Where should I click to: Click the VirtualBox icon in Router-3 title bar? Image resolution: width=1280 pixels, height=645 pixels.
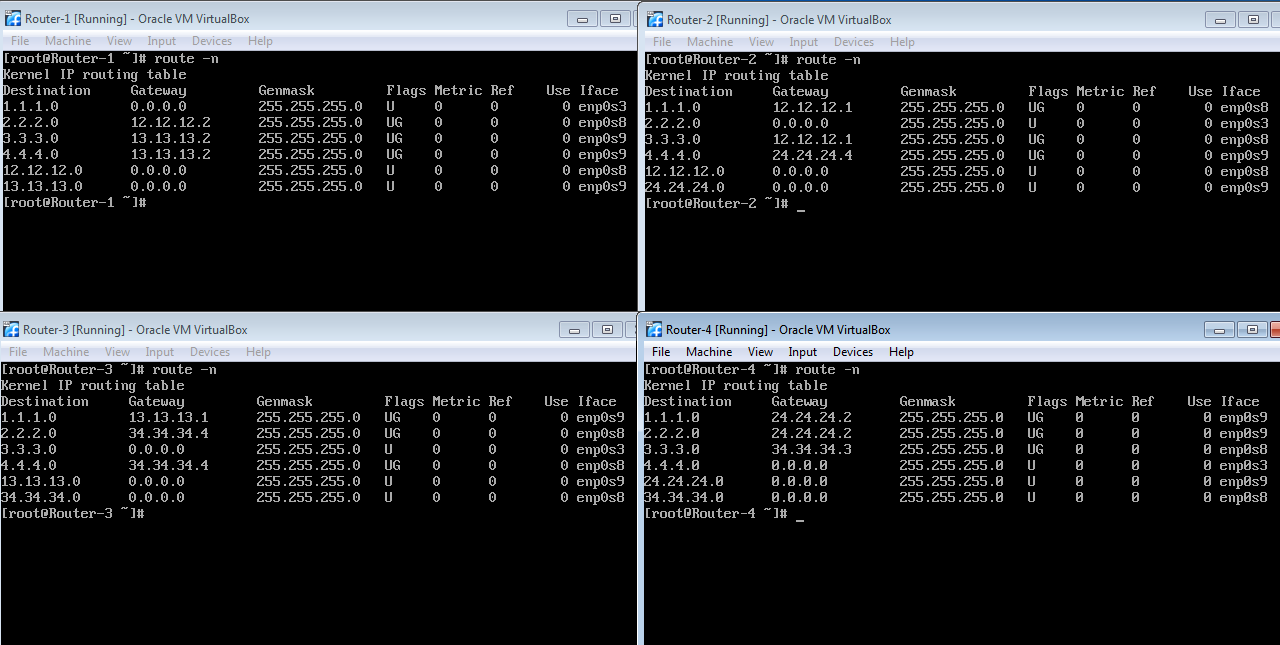tap(11, 329)
